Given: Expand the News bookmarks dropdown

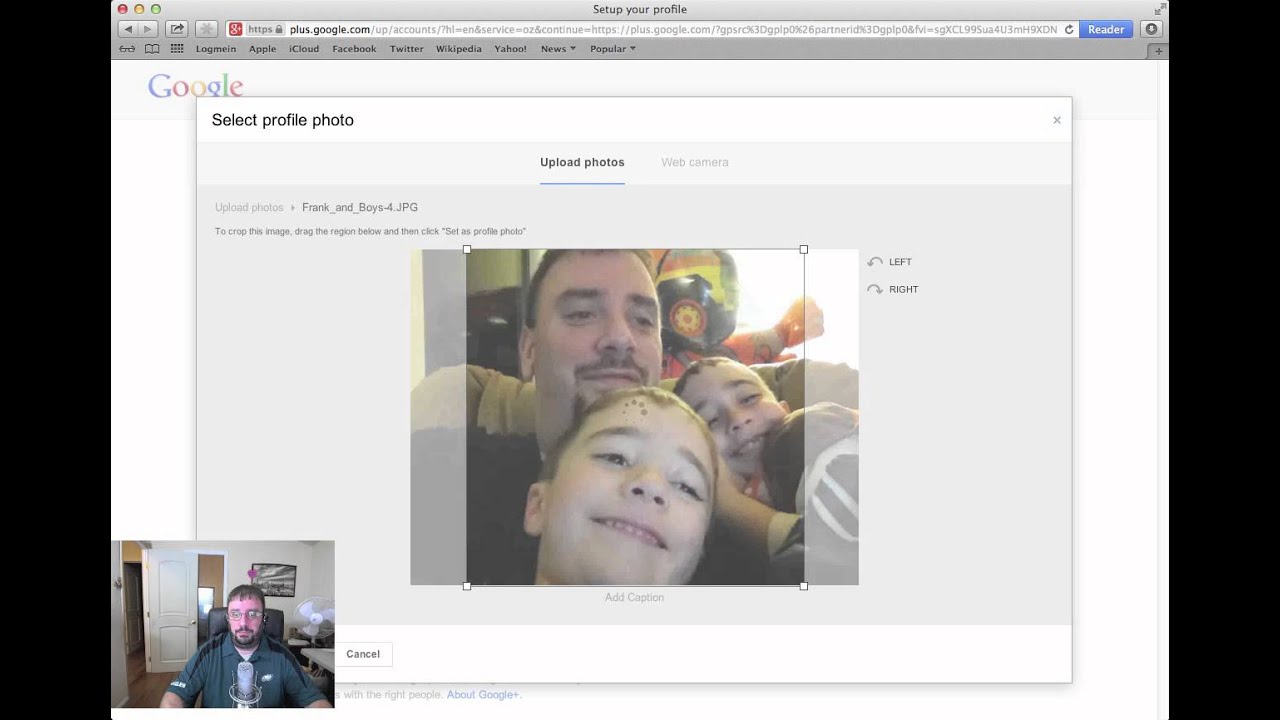Looking at the screenshot, I should click(558, 48).
